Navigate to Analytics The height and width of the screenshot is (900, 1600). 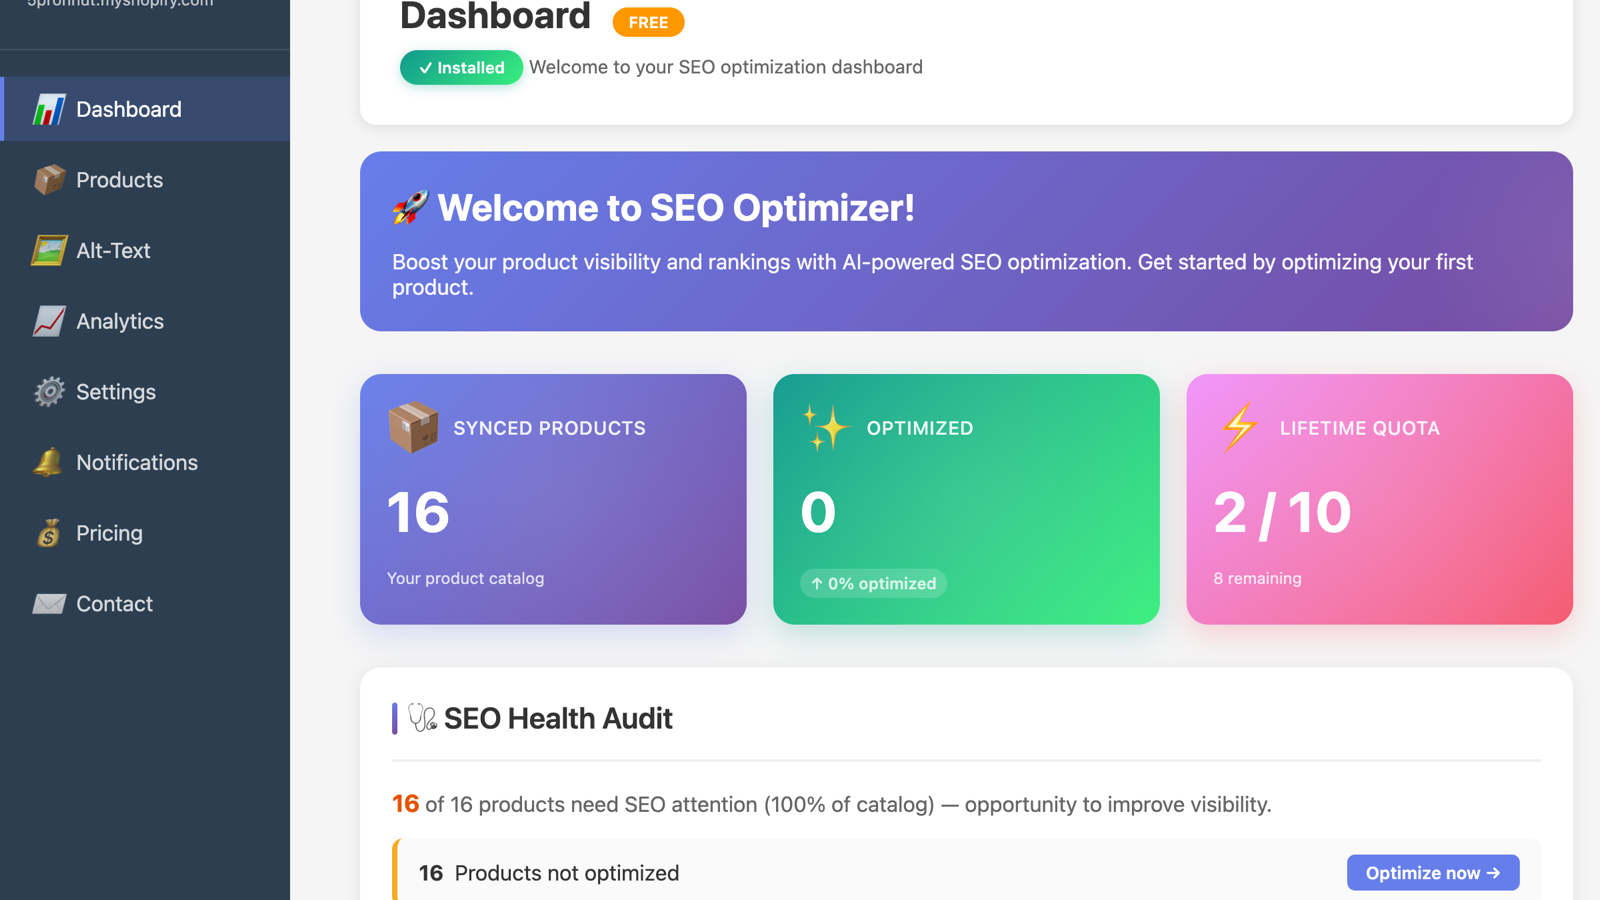[145, 321]
